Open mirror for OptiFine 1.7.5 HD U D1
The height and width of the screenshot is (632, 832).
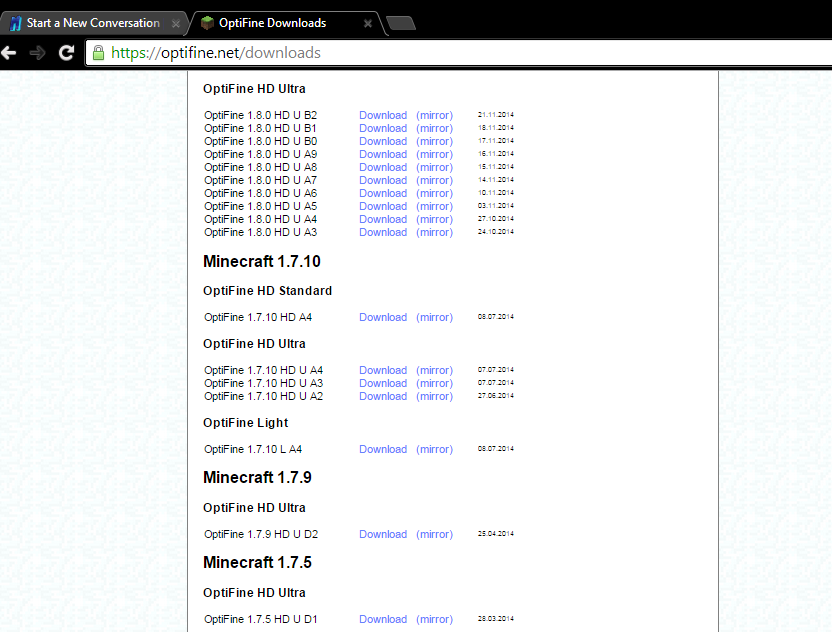435,619
